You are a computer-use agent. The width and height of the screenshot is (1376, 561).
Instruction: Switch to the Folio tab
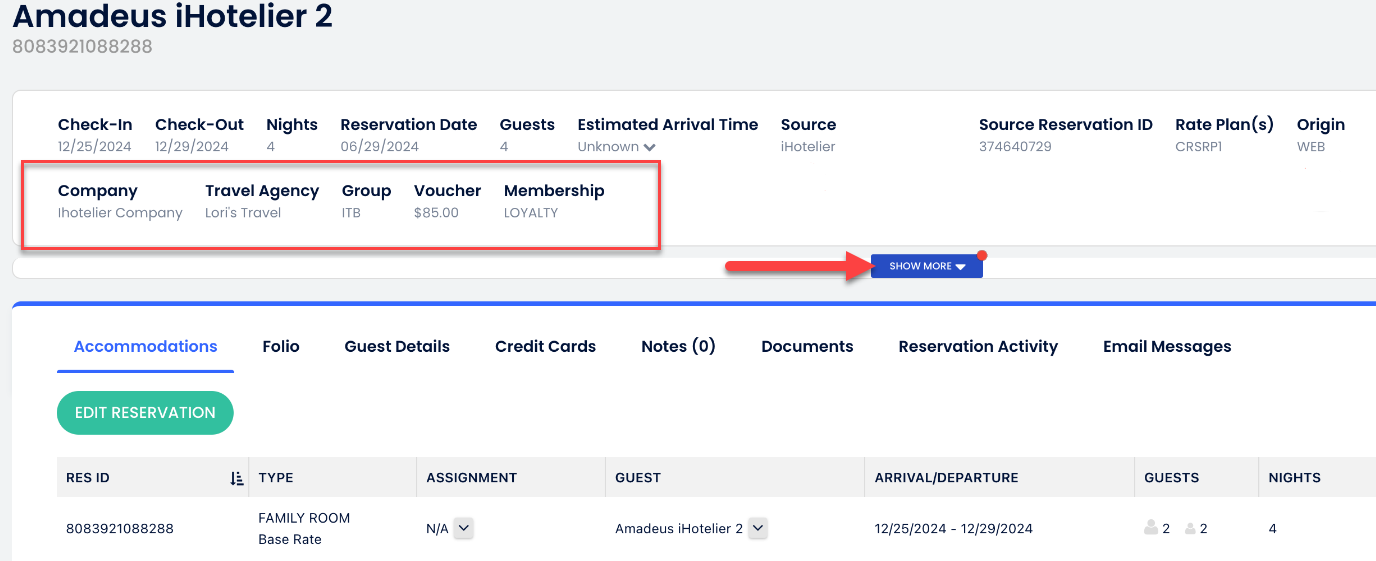pyautogui.click(x=281, y=347)
